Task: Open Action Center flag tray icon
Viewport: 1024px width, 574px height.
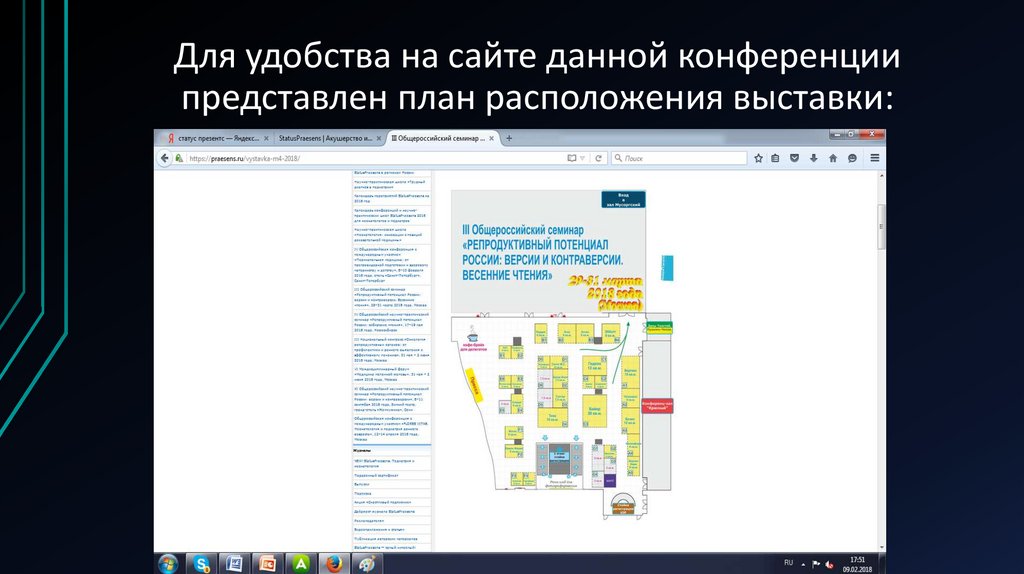Action: coord(816,564)
